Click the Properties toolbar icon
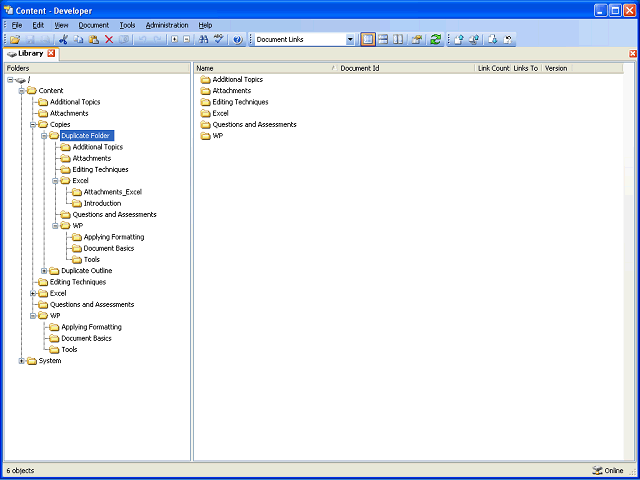Viewport: 640px width, 480px height. (416, 40)
